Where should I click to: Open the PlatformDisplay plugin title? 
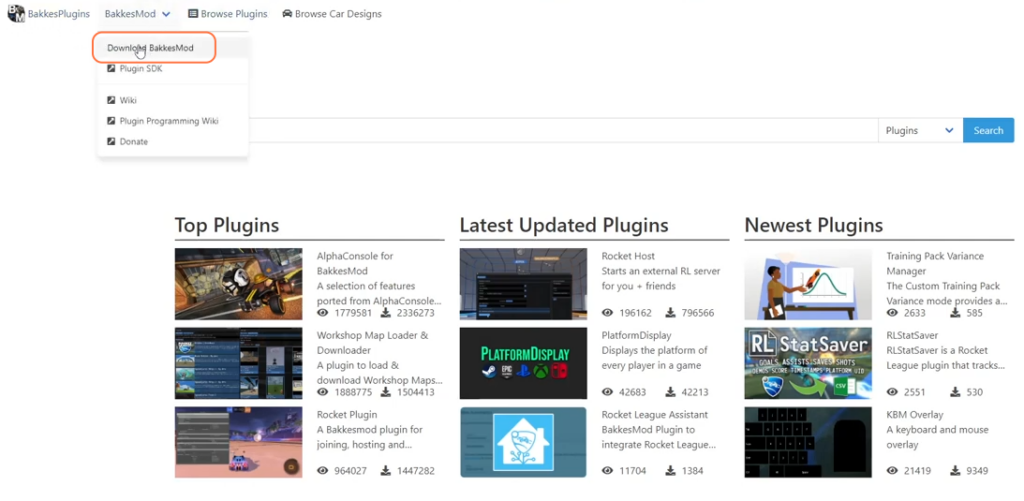(636, 335)
